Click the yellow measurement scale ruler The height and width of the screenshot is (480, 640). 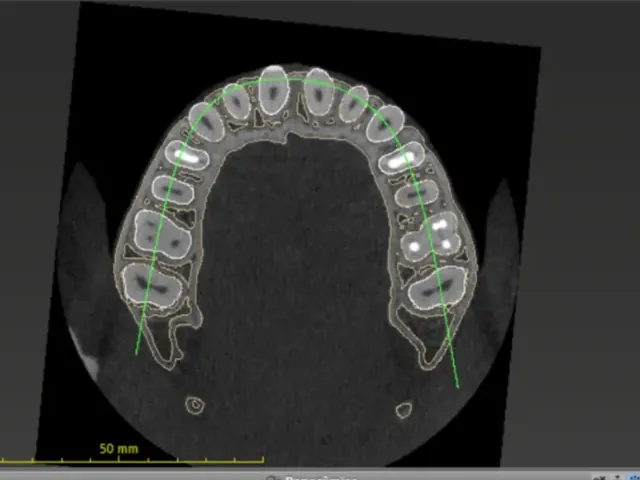[132, 461]
